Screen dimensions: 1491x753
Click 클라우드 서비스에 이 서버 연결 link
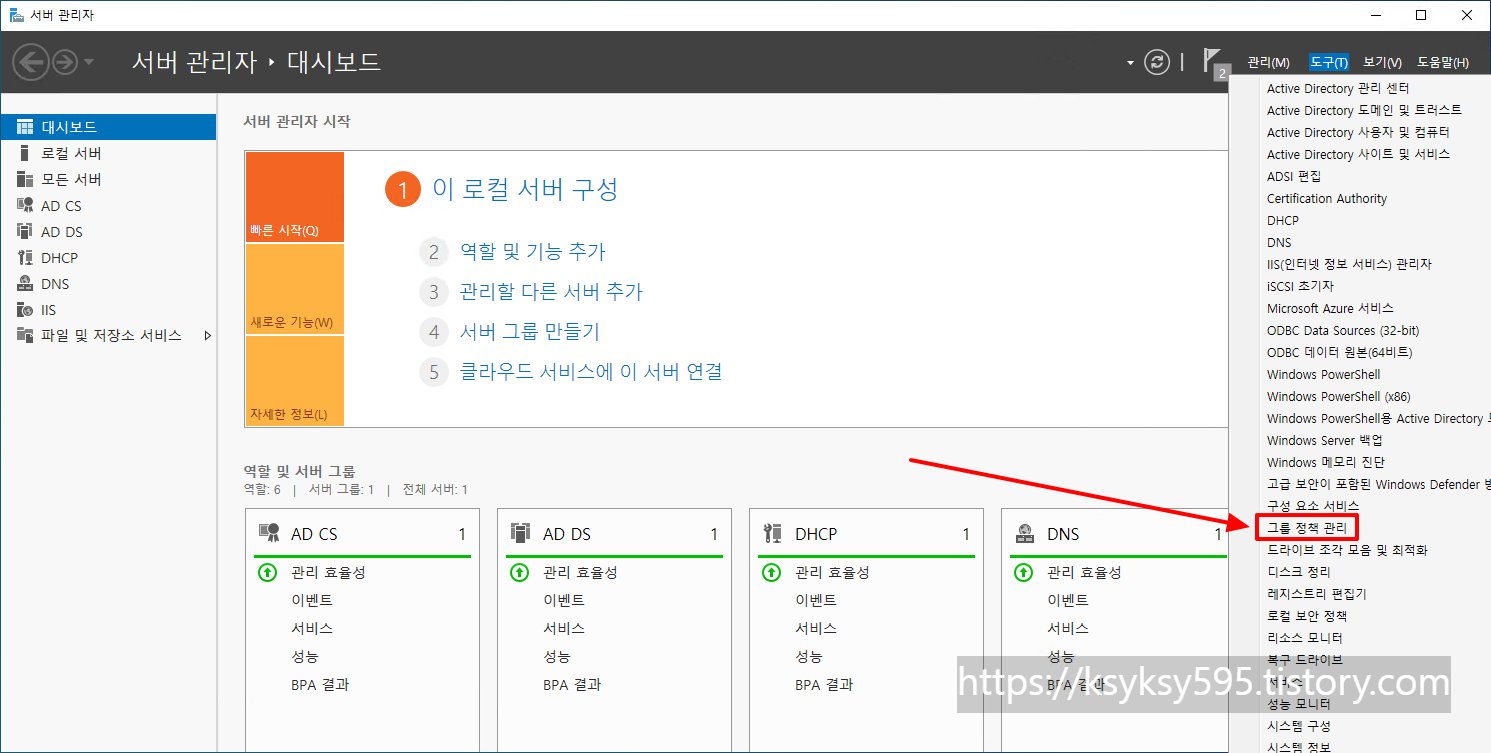tap(590, 372)
